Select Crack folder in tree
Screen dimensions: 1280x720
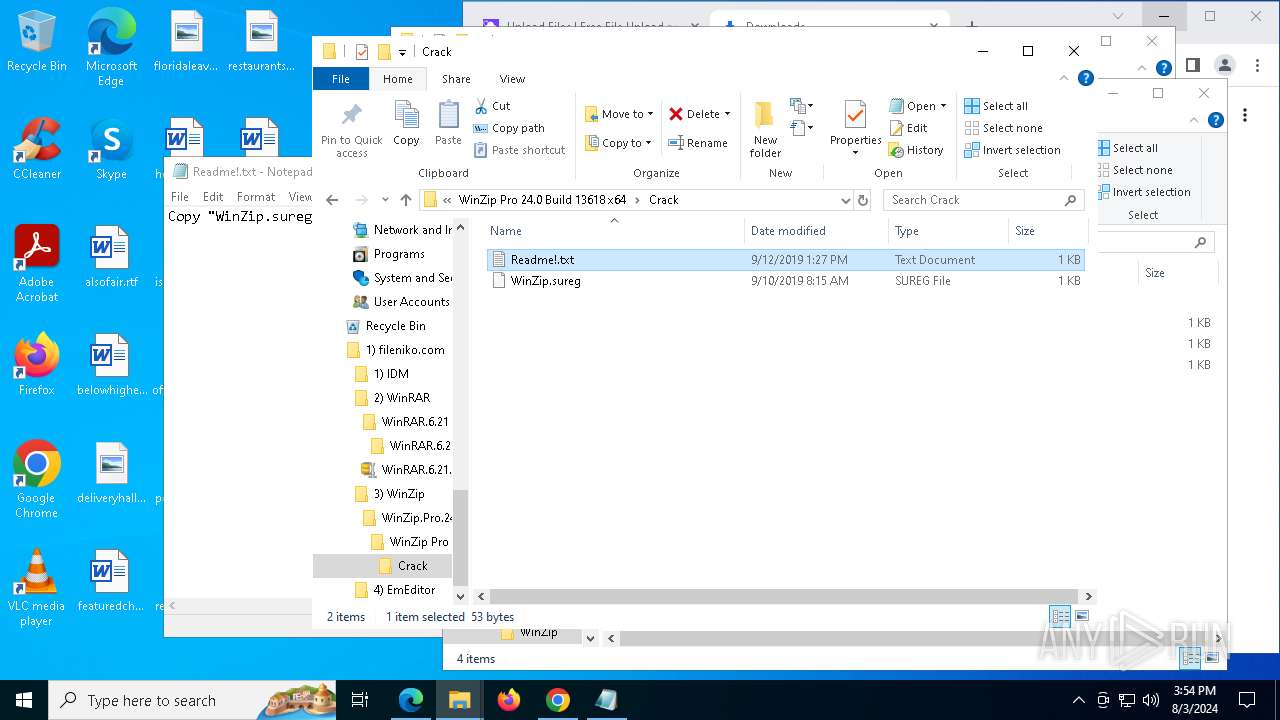(403, 566)
